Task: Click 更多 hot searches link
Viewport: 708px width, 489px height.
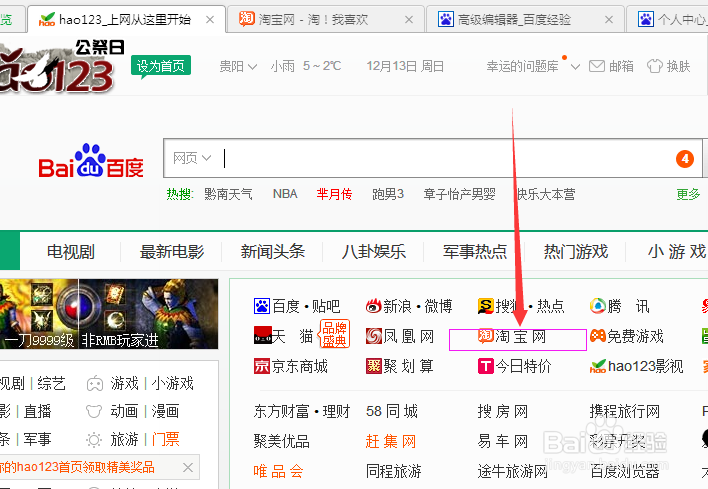Action: pos(688,194)
